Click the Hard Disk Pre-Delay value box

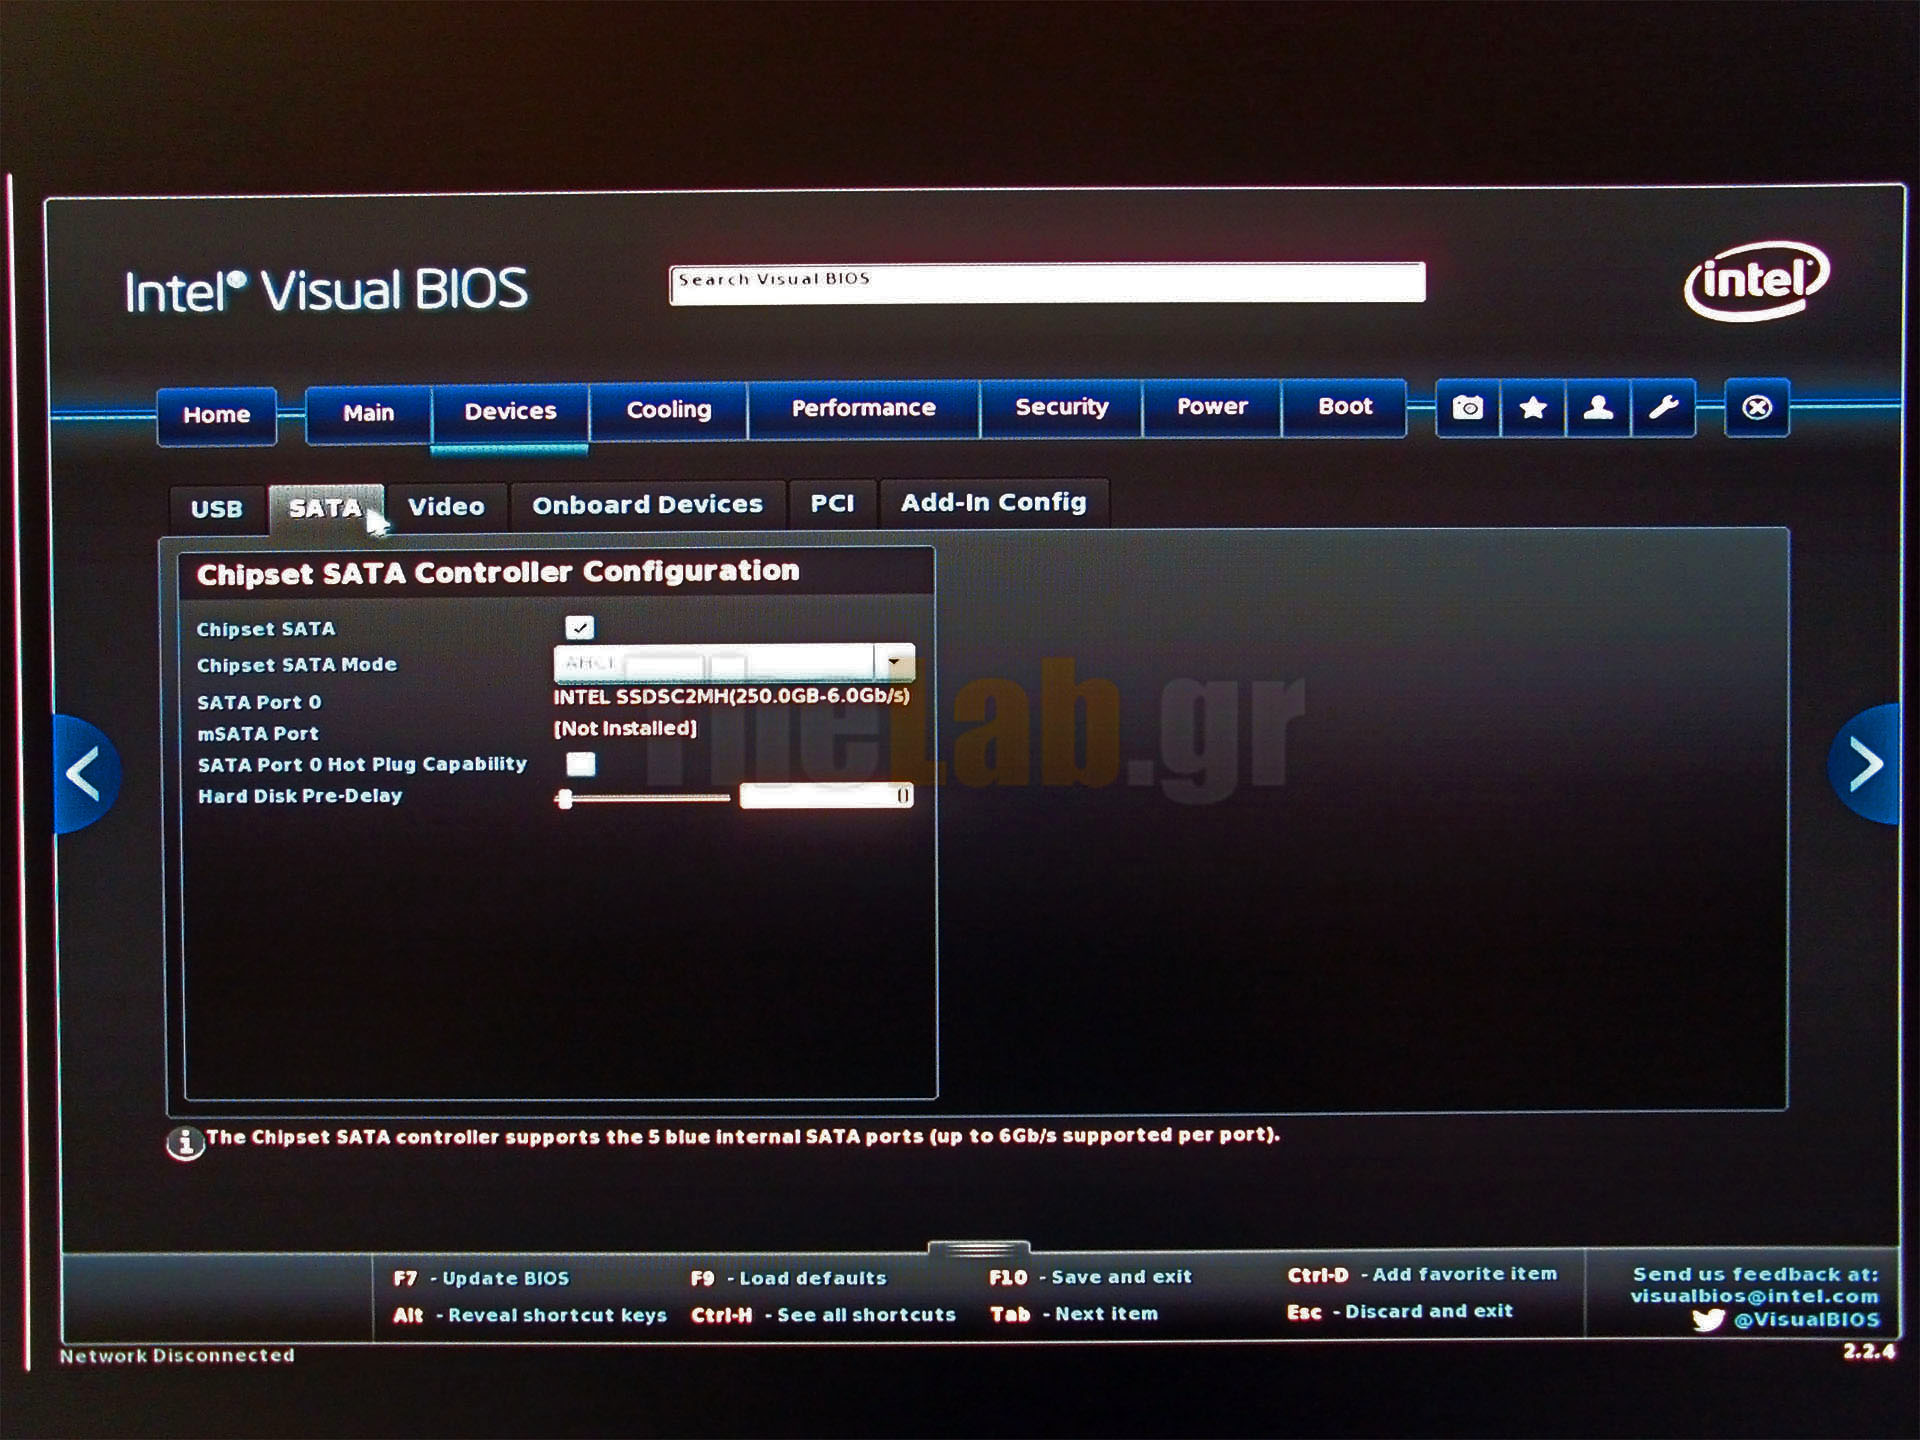pyautogui.click(x=826, y=796)
